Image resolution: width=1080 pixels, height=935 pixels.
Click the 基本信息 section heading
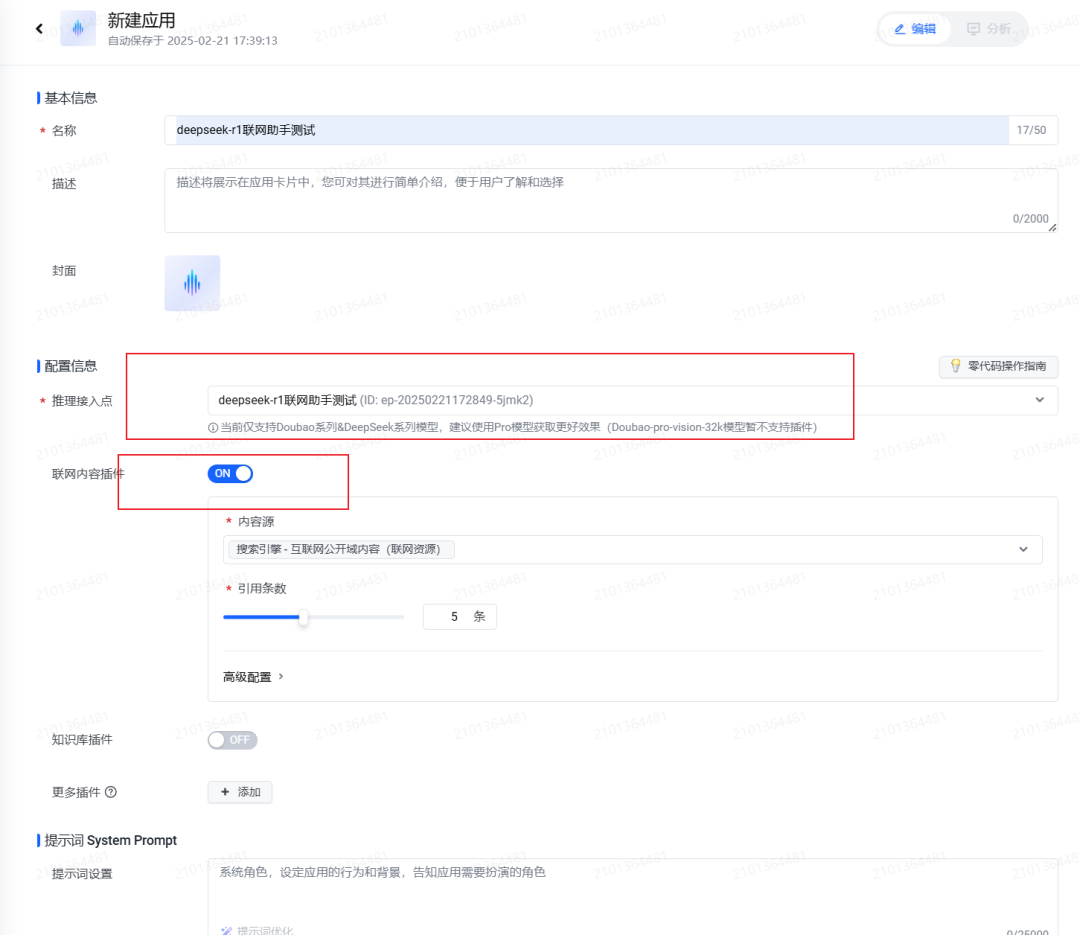pyautogui.click(x=70, y=98)
